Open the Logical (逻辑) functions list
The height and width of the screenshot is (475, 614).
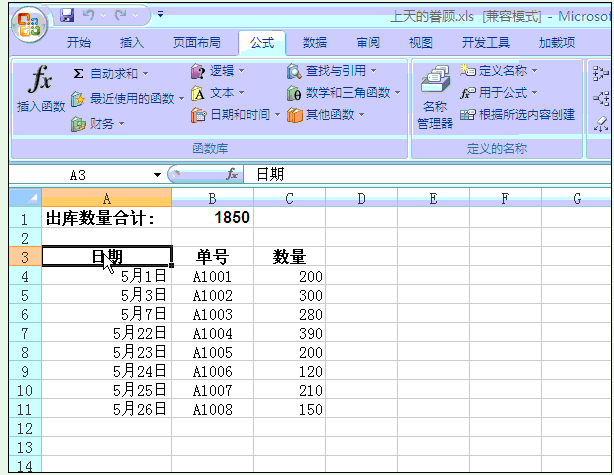217,71
